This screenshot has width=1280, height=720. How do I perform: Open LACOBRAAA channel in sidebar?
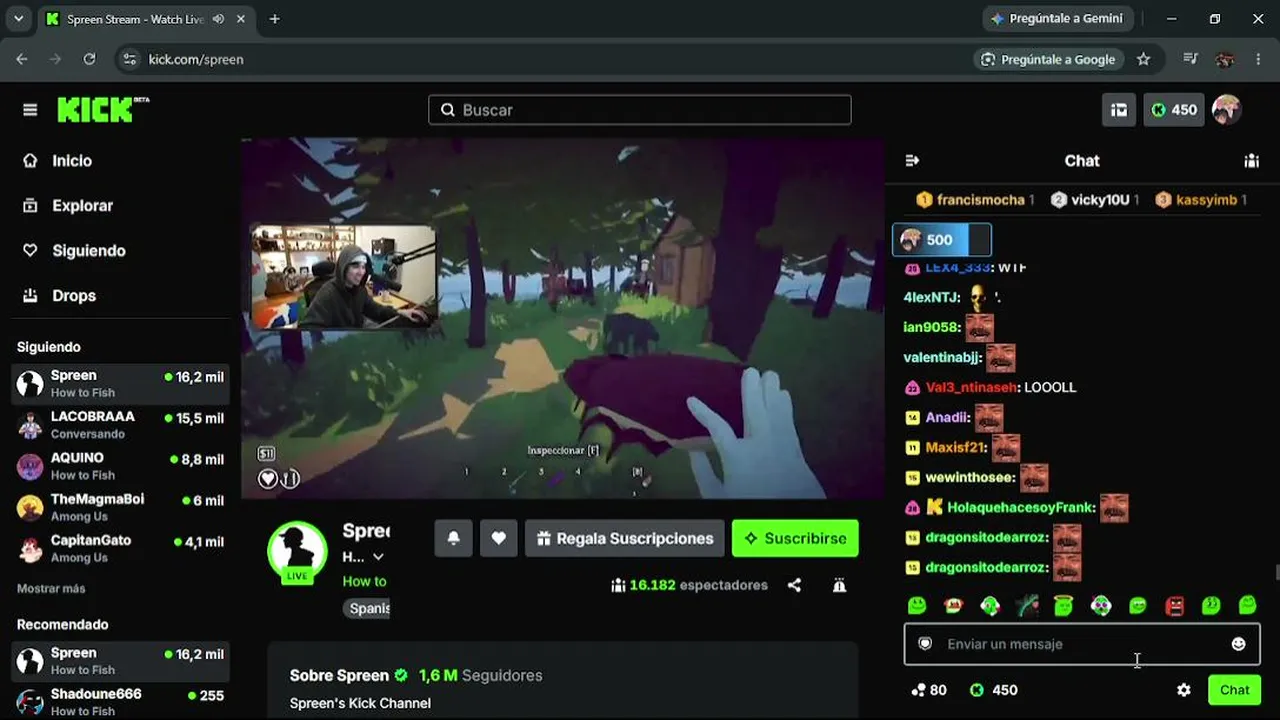(120, 425)
